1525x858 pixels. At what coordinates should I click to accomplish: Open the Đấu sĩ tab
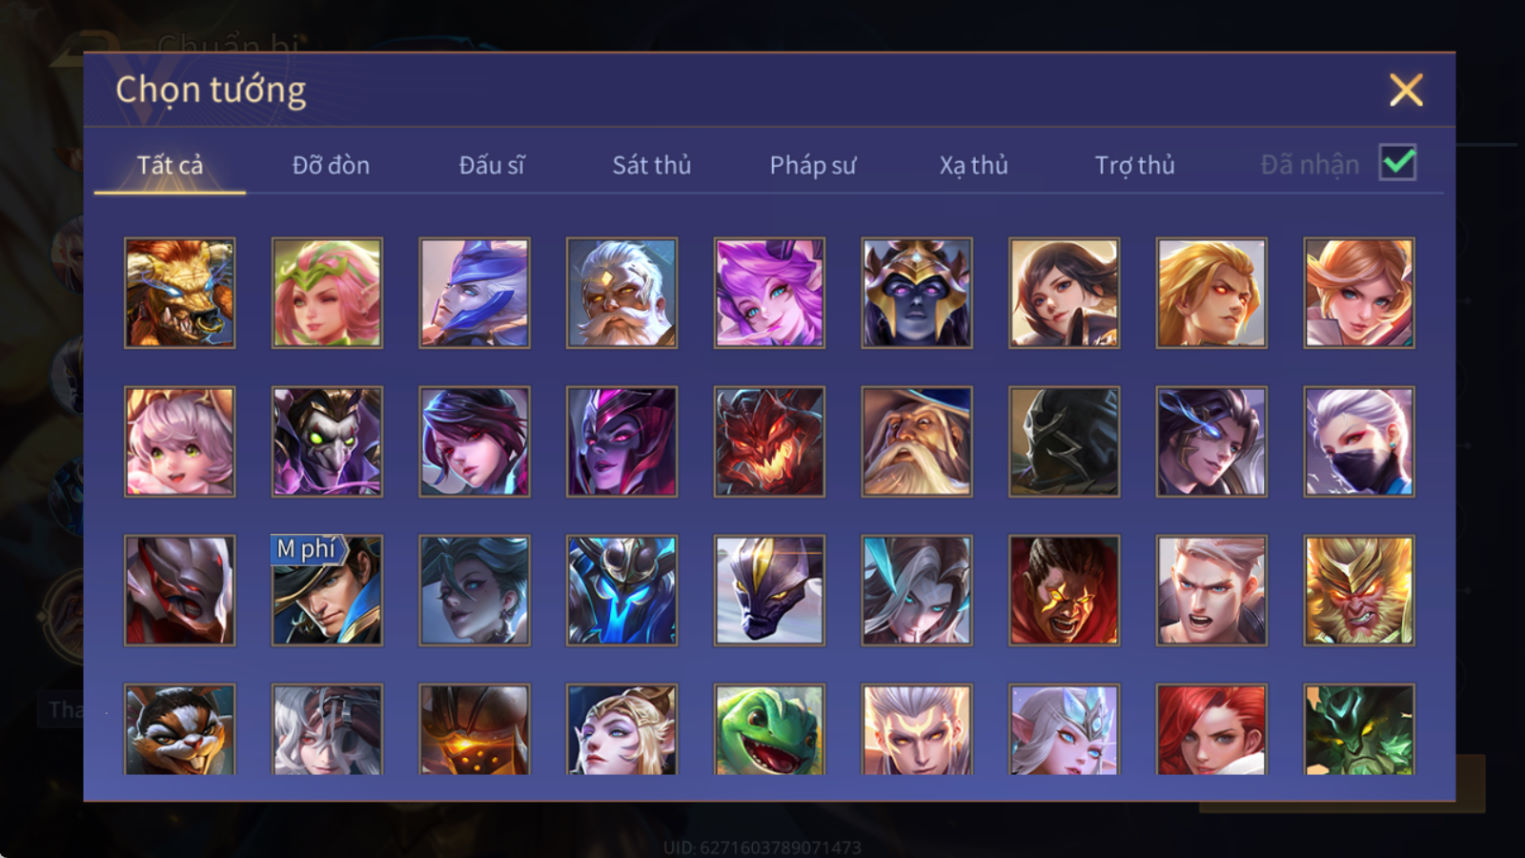491,165
